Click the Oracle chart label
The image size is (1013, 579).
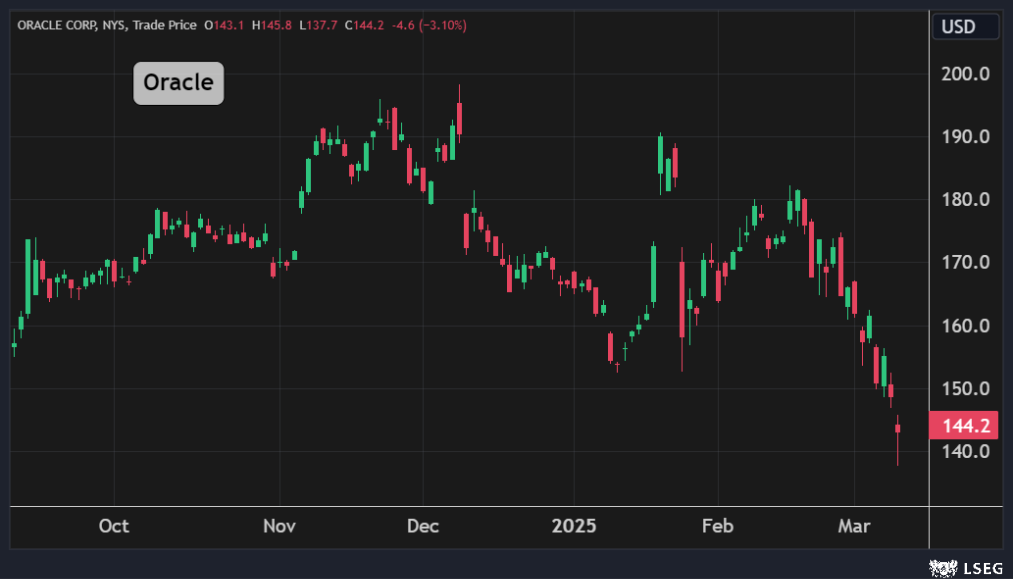178,82
